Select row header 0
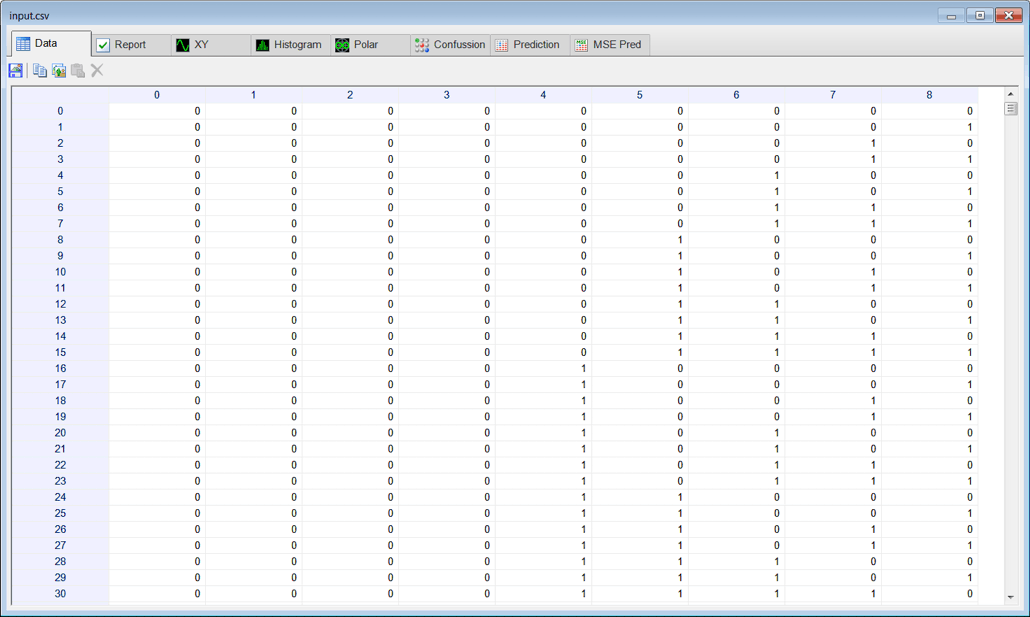This screenshot has width=1030, height=617. [x=60, y=111]
